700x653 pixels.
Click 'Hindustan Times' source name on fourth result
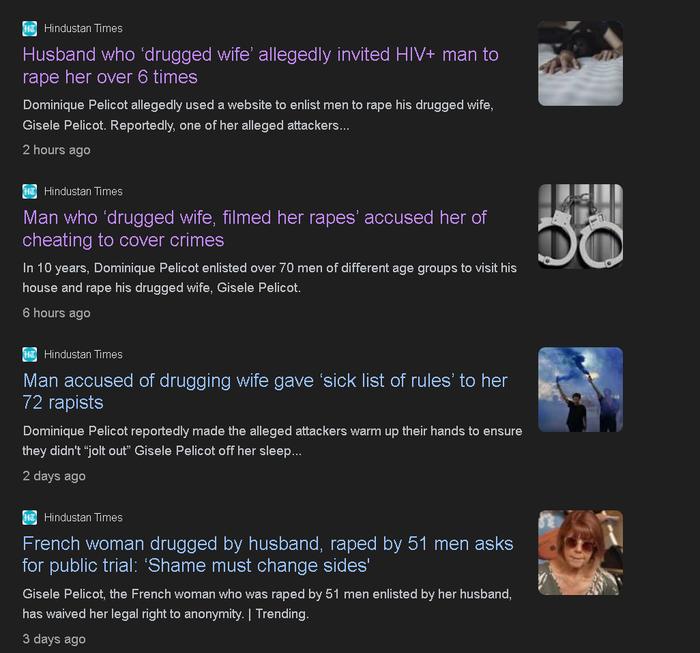tap(83, 517)
